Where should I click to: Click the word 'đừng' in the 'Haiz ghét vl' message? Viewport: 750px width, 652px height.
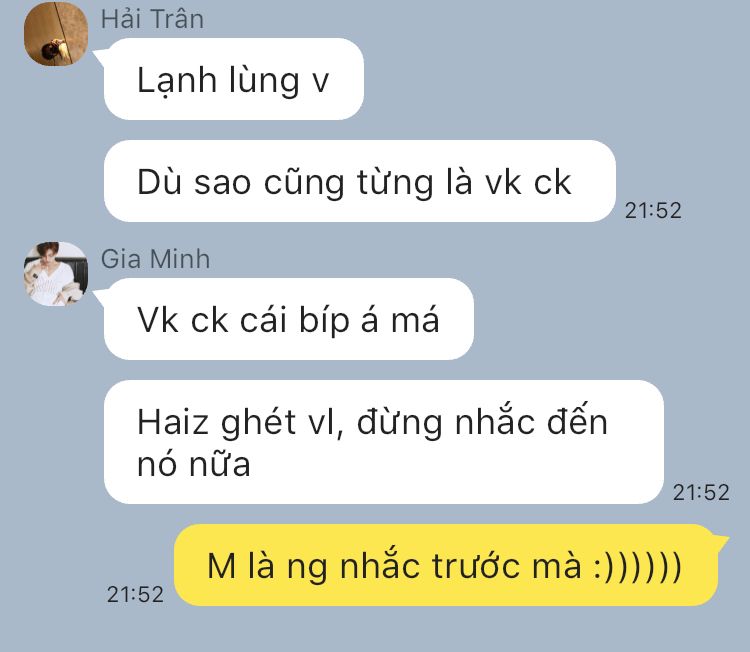(x=399, y=423)
